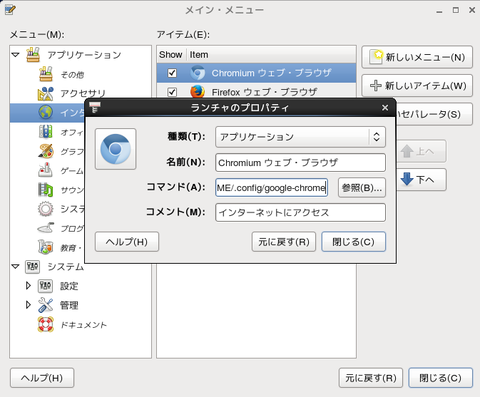The height and width of the screenshot is (397, 480).
Task: Select the アクセサリ category icon
Action: pyautogui.click(x=46, y=93)
